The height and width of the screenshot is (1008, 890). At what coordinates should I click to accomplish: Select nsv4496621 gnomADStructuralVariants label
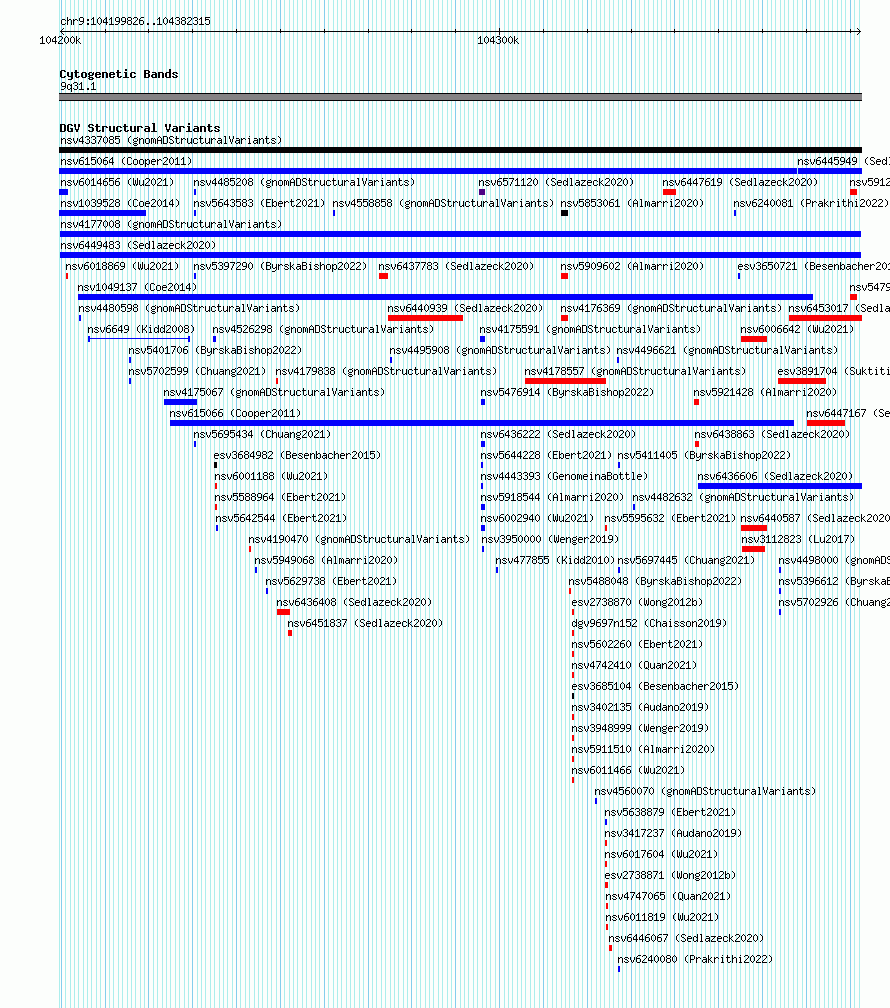[x=727, y=350]
